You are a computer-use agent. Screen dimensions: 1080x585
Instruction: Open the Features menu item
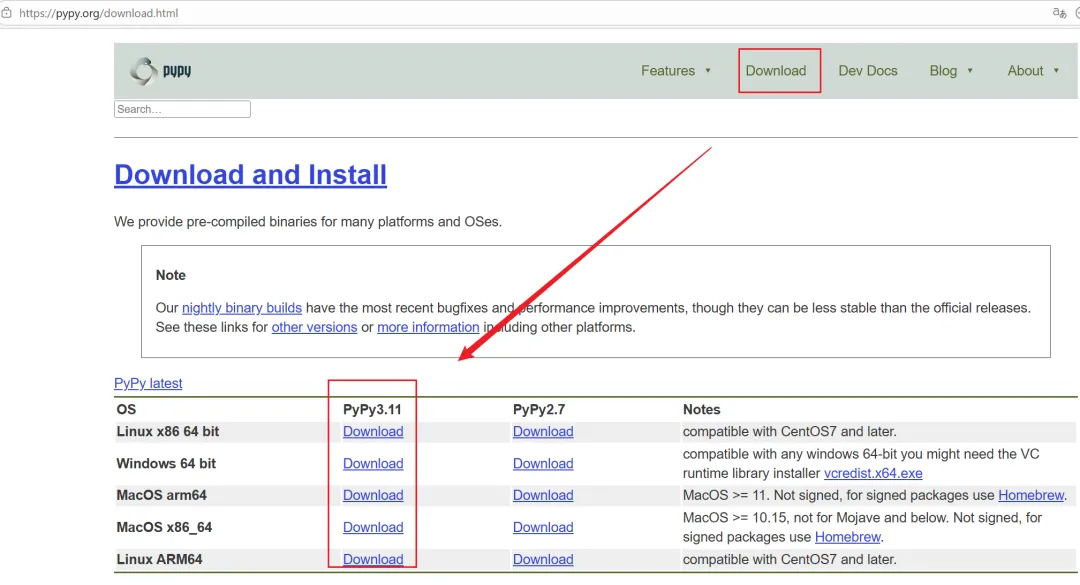click(668, 71)
